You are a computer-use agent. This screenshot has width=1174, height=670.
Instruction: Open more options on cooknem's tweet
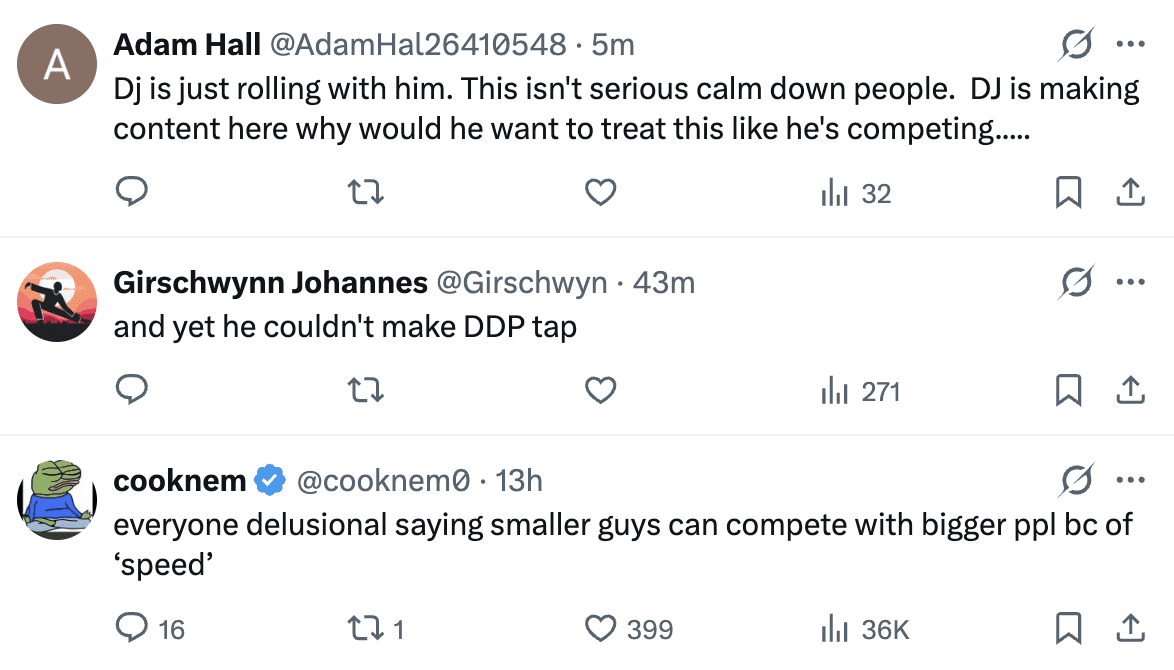(1130, 481)
